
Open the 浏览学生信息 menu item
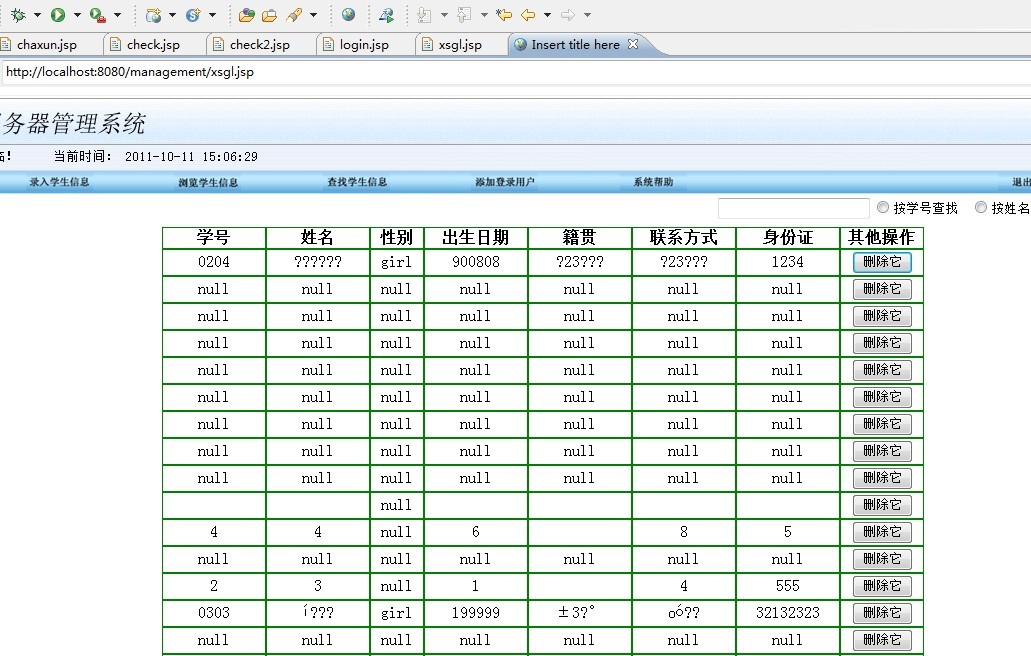click(208, 183)
